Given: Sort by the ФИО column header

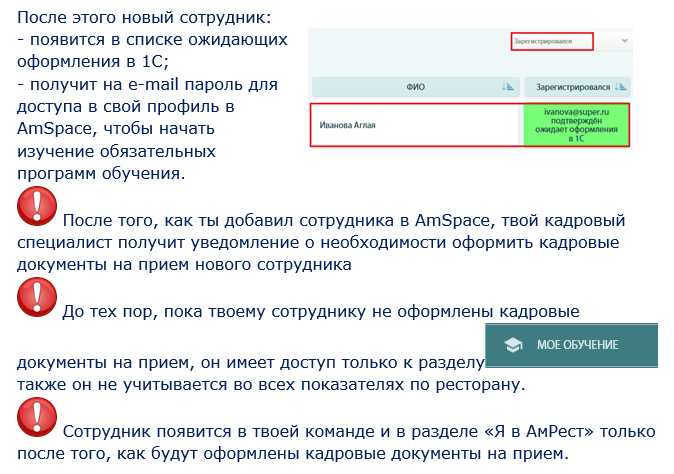Looking at the screenshot, I should click(x=416, y=87).
